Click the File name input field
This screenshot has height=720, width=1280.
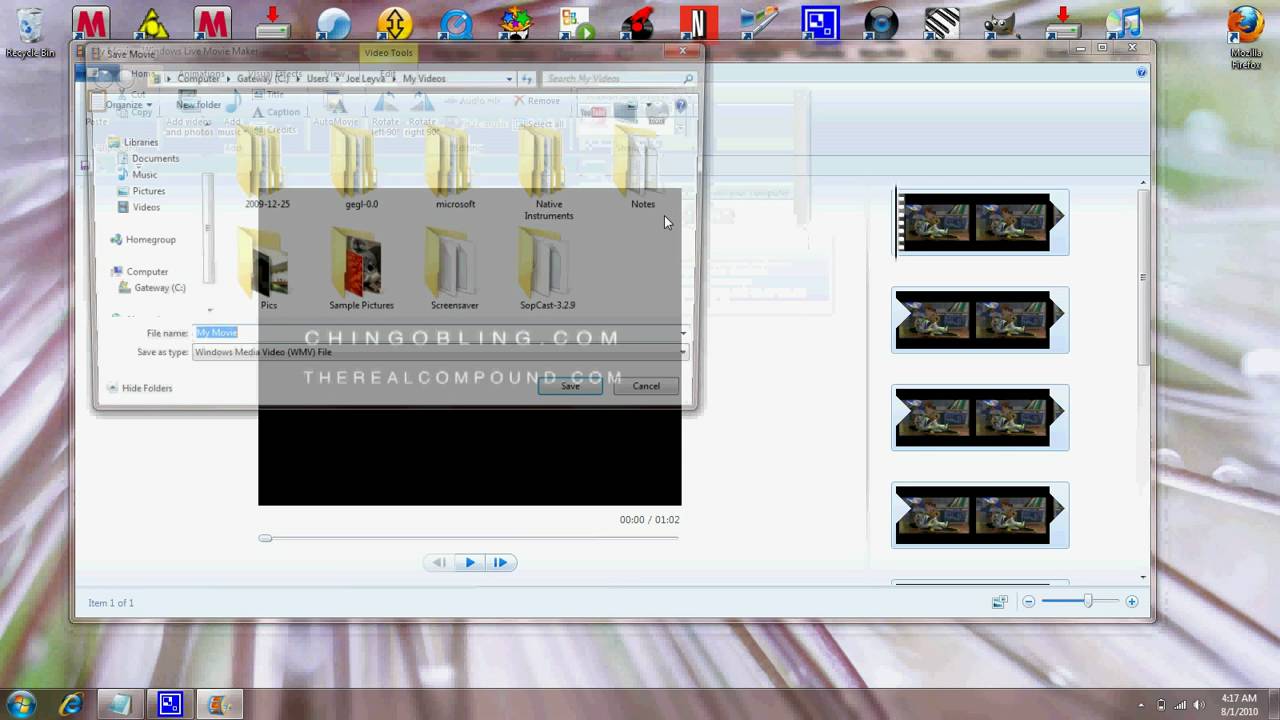point(435,332)
